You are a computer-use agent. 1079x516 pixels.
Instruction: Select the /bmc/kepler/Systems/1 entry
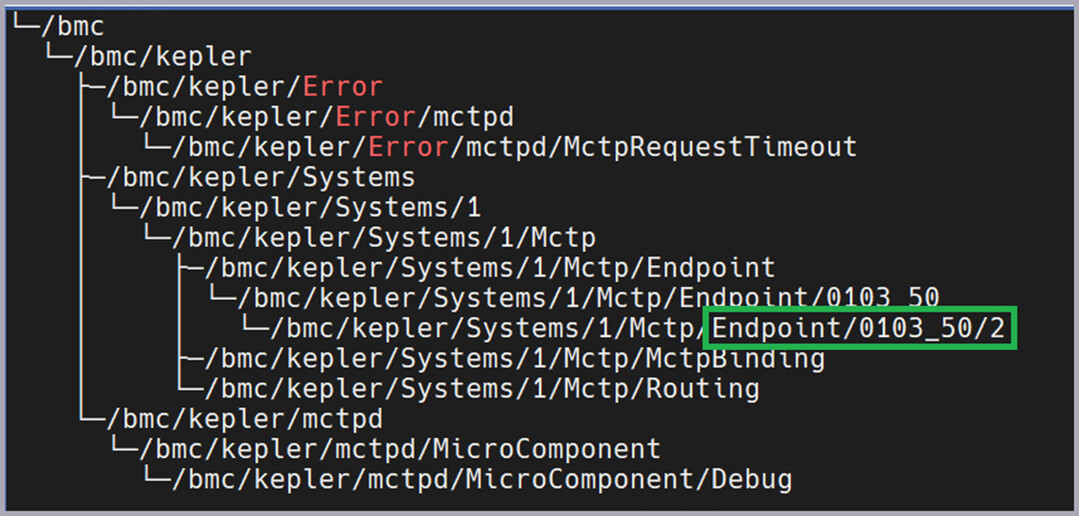(310, 208)
